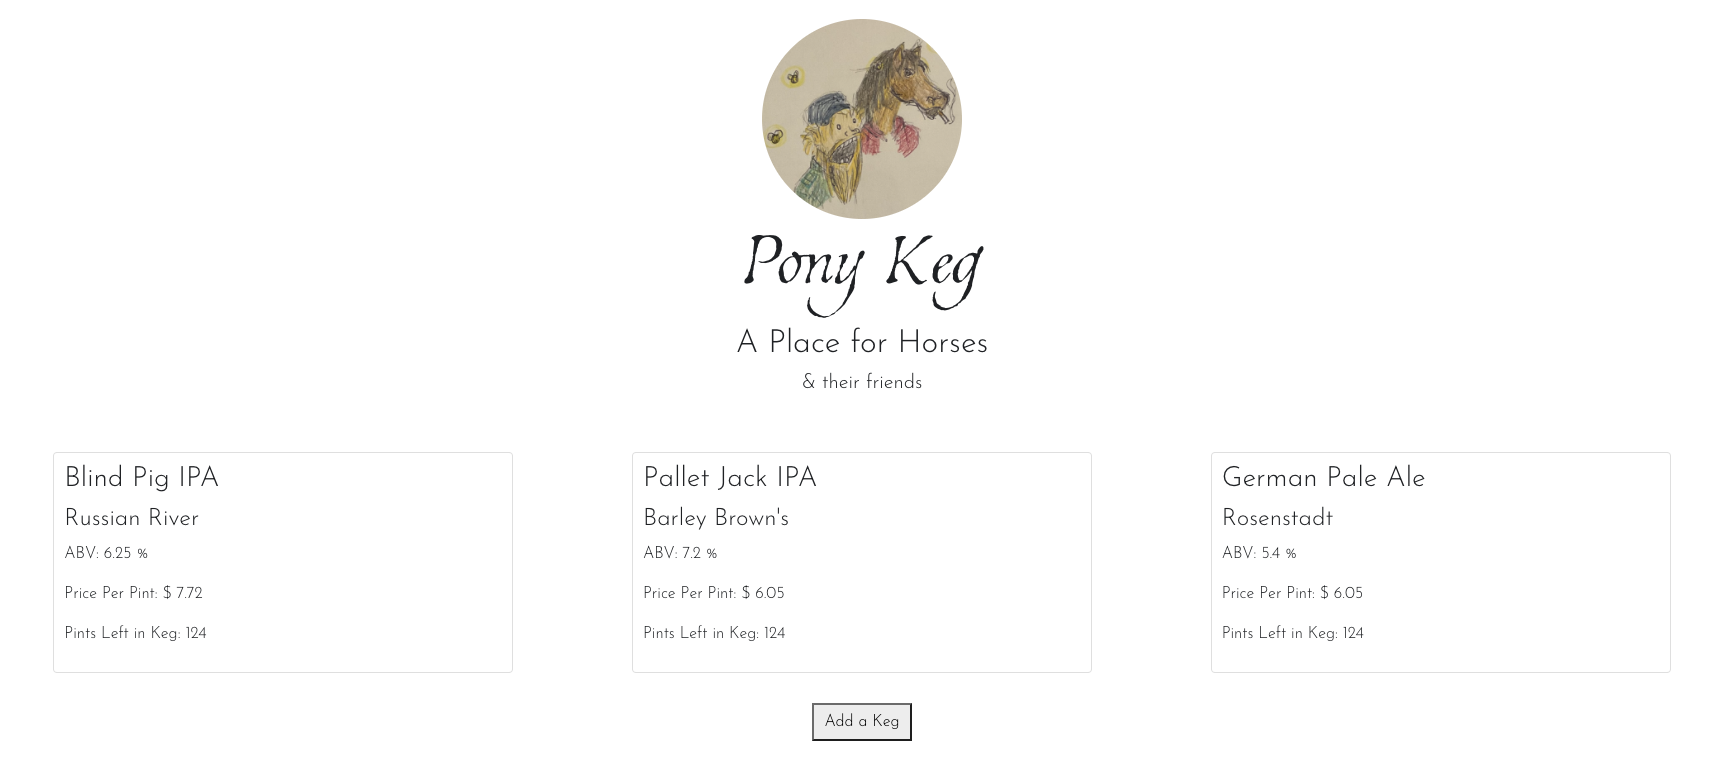This screenshot has width=1716, height=759.
Task: Click the Russian River brewery name
Action: coord(131,519)
